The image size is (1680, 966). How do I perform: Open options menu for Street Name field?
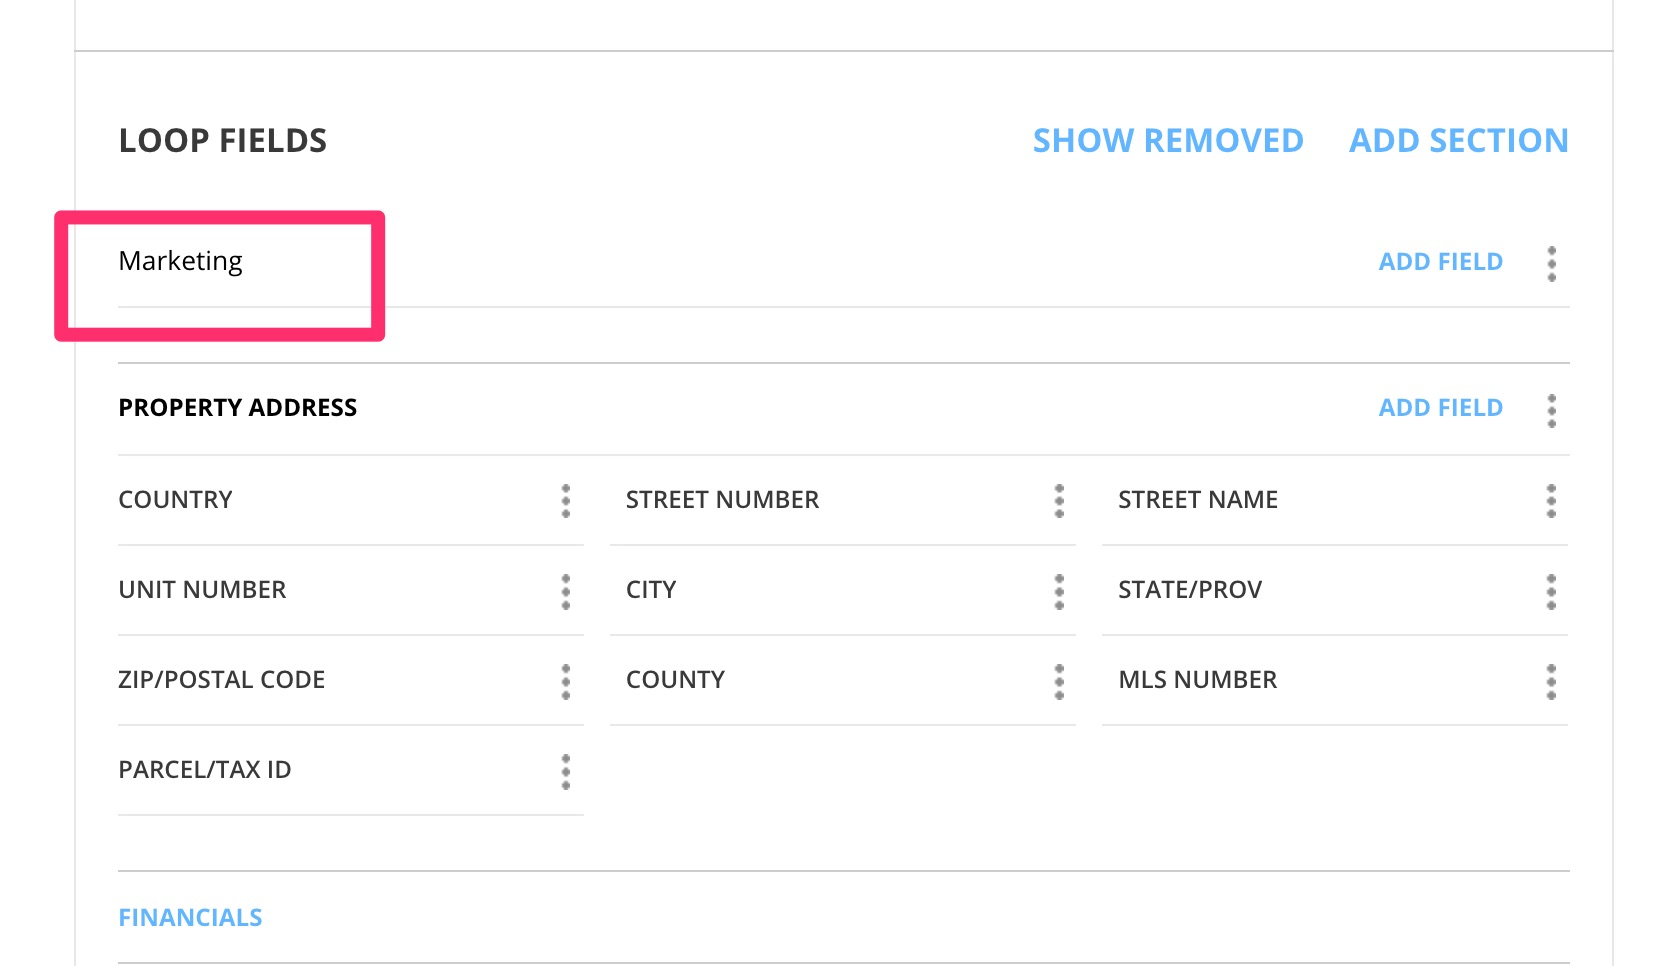tap(1551, 501)
